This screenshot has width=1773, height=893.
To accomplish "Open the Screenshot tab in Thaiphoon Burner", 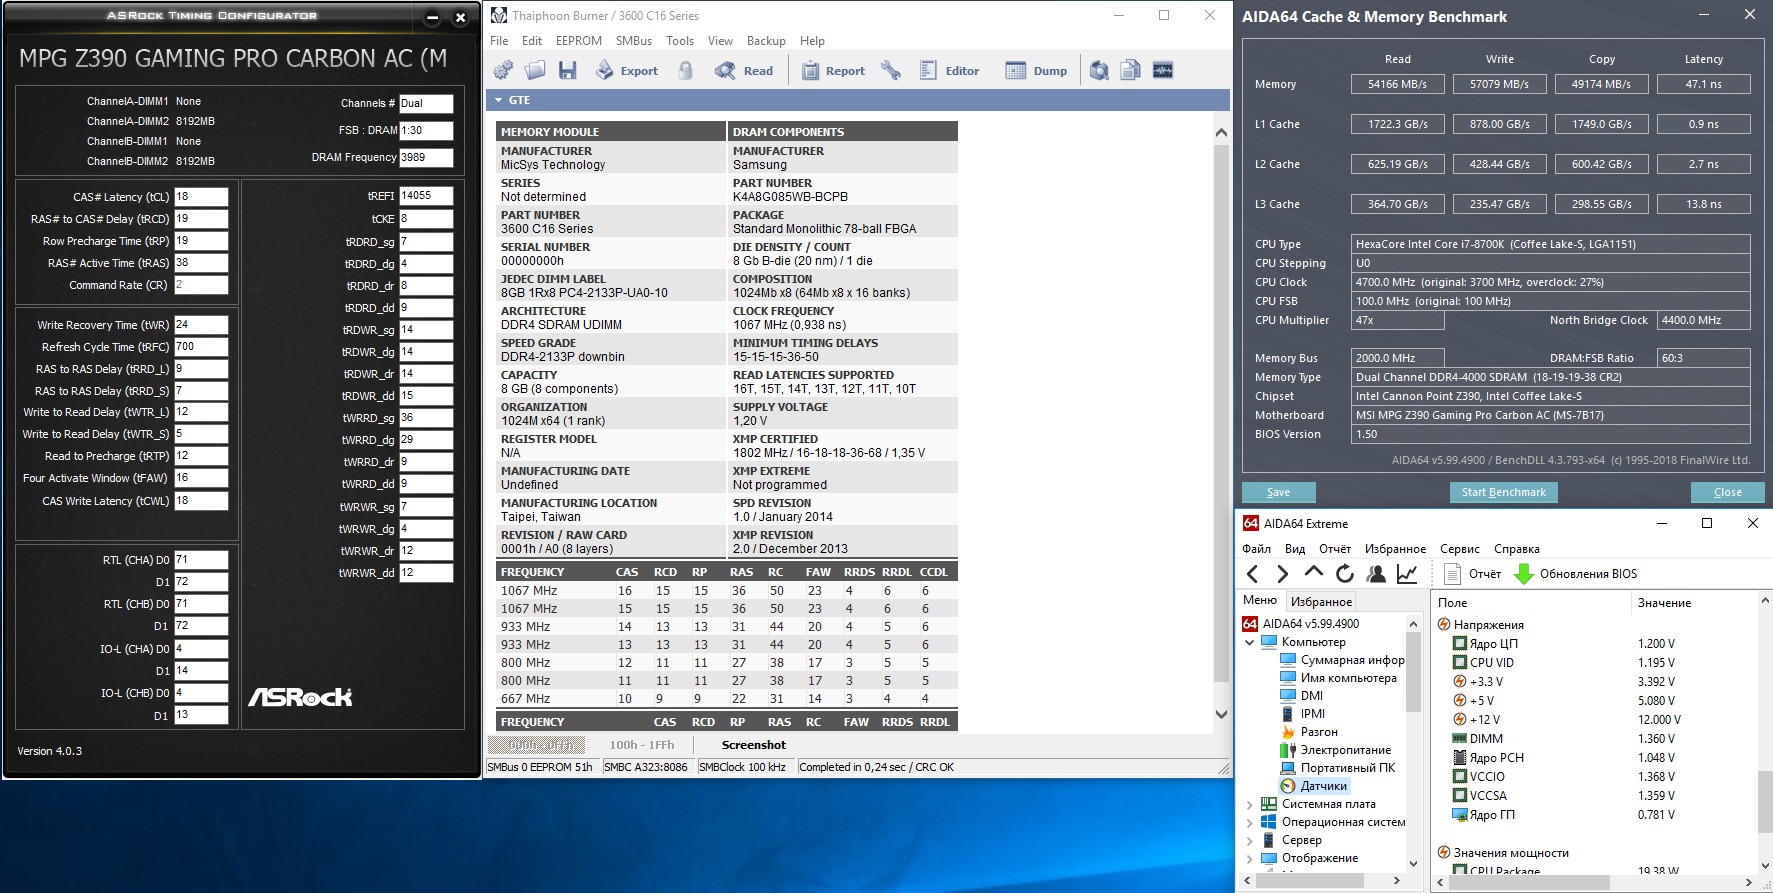I will click(x=754, y=745).
